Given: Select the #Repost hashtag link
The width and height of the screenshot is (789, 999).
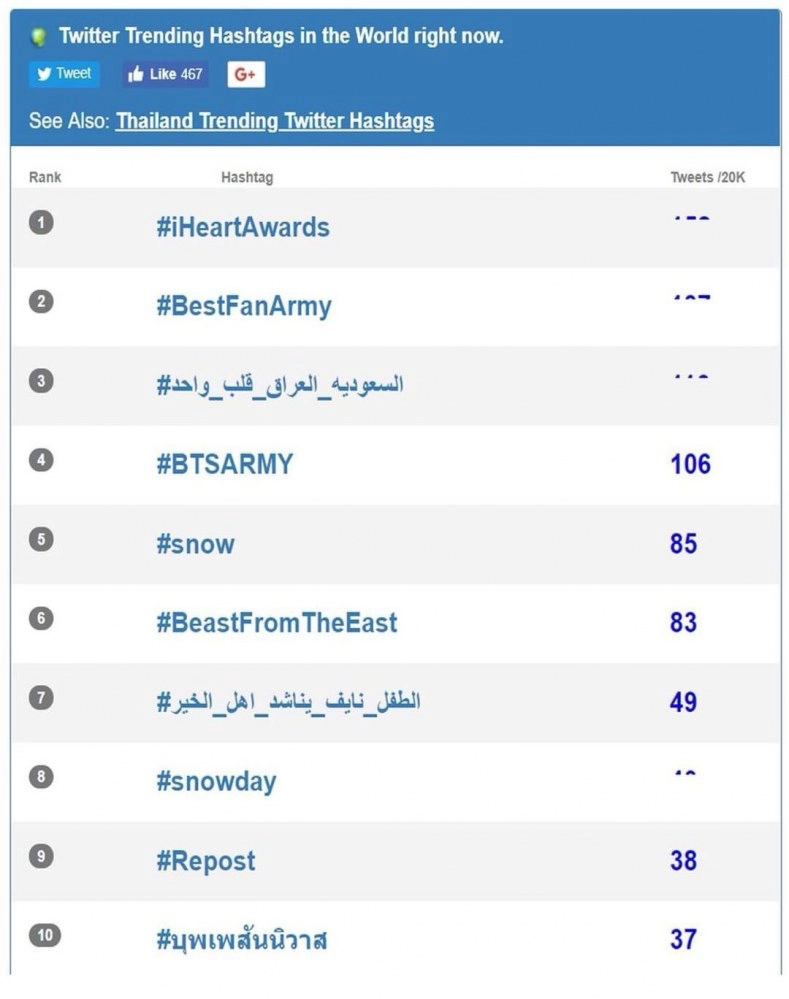Looking at the screenshot, I should tap(205, 861).
